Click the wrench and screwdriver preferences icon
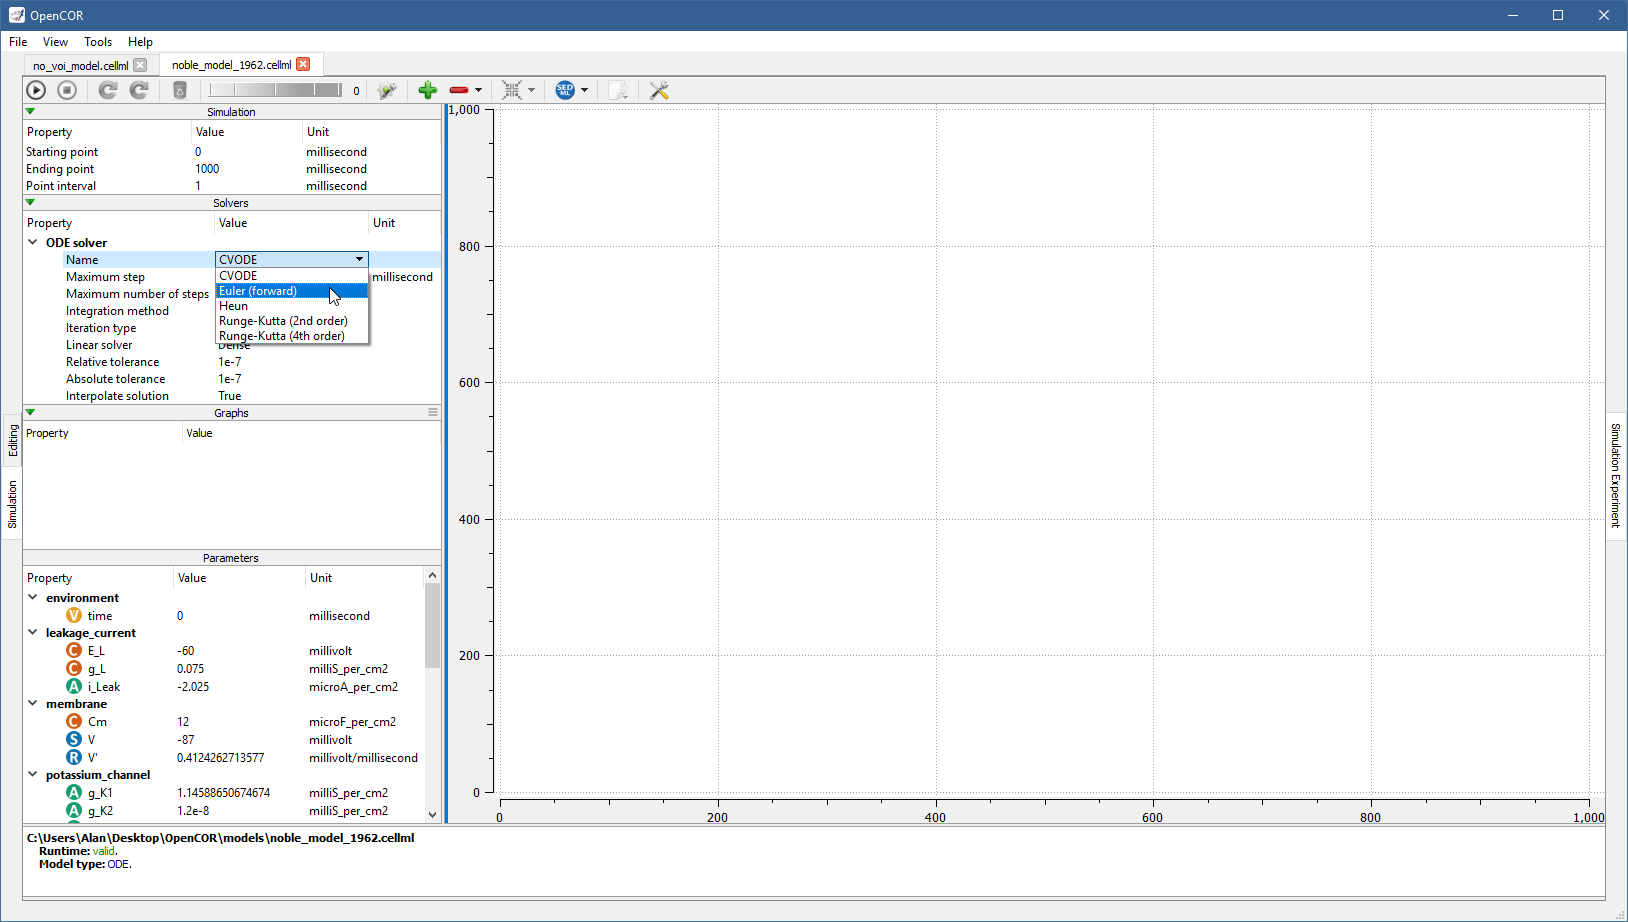This screenshot has width=1628, height=922. (659, 90)
